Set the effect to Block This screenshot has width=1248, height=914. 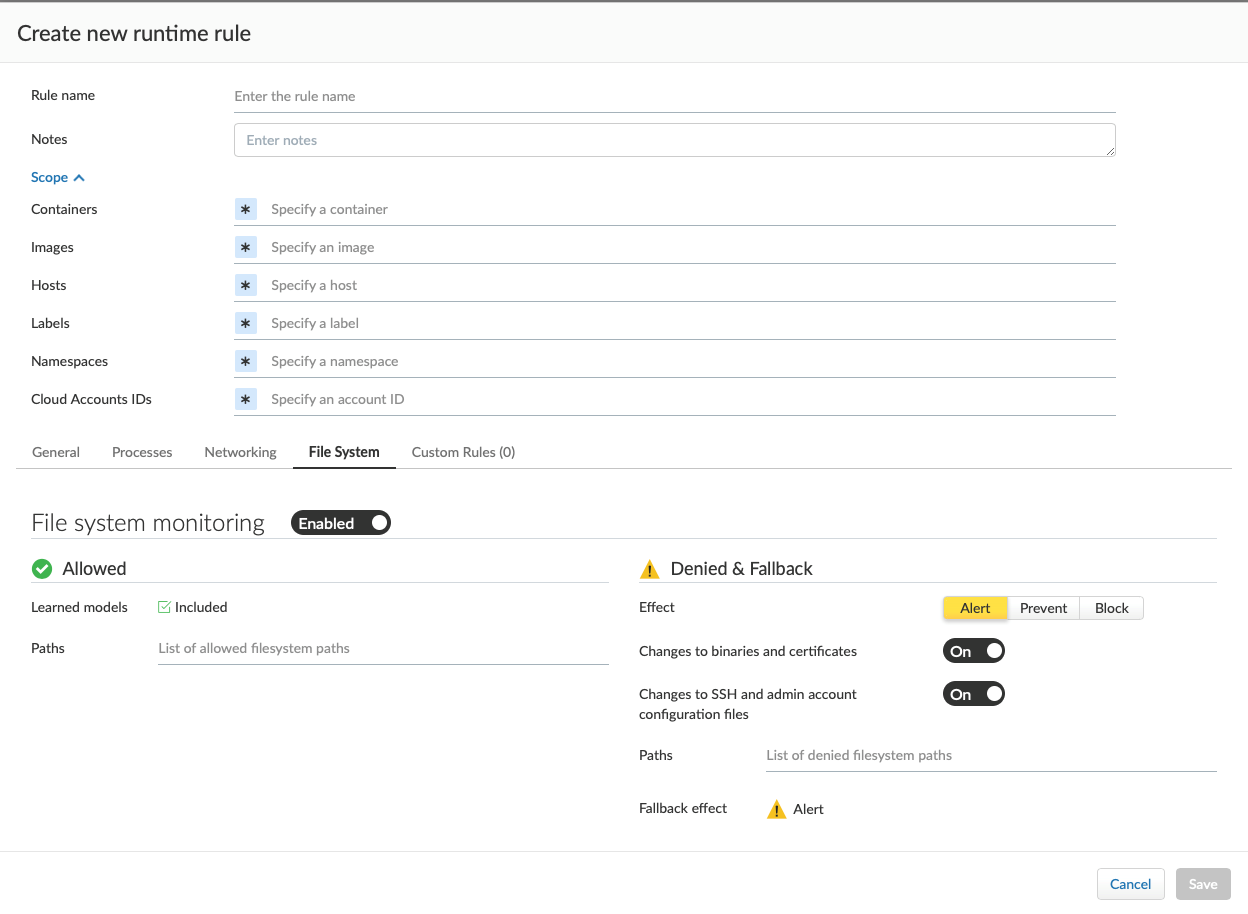[x=1111, y=608]
